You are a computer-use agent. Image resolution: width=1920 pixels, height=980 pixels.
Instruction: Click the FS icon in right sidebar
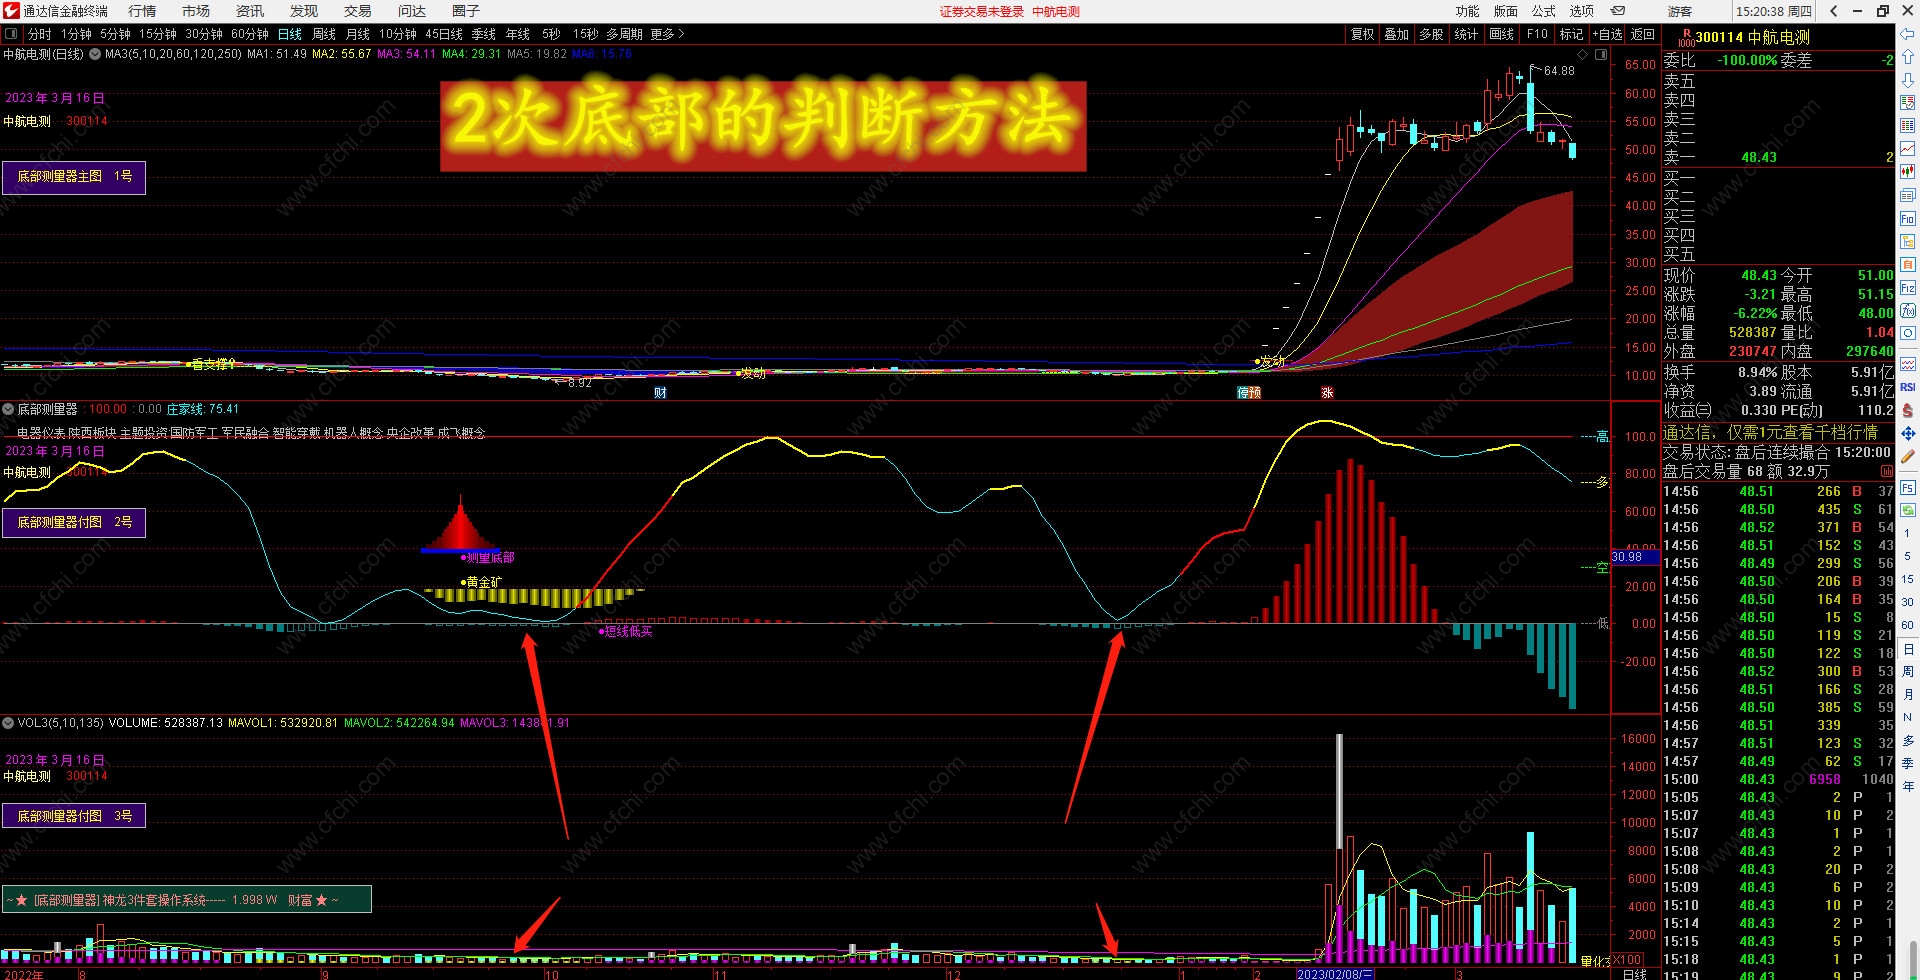[x=1908, y=487]
